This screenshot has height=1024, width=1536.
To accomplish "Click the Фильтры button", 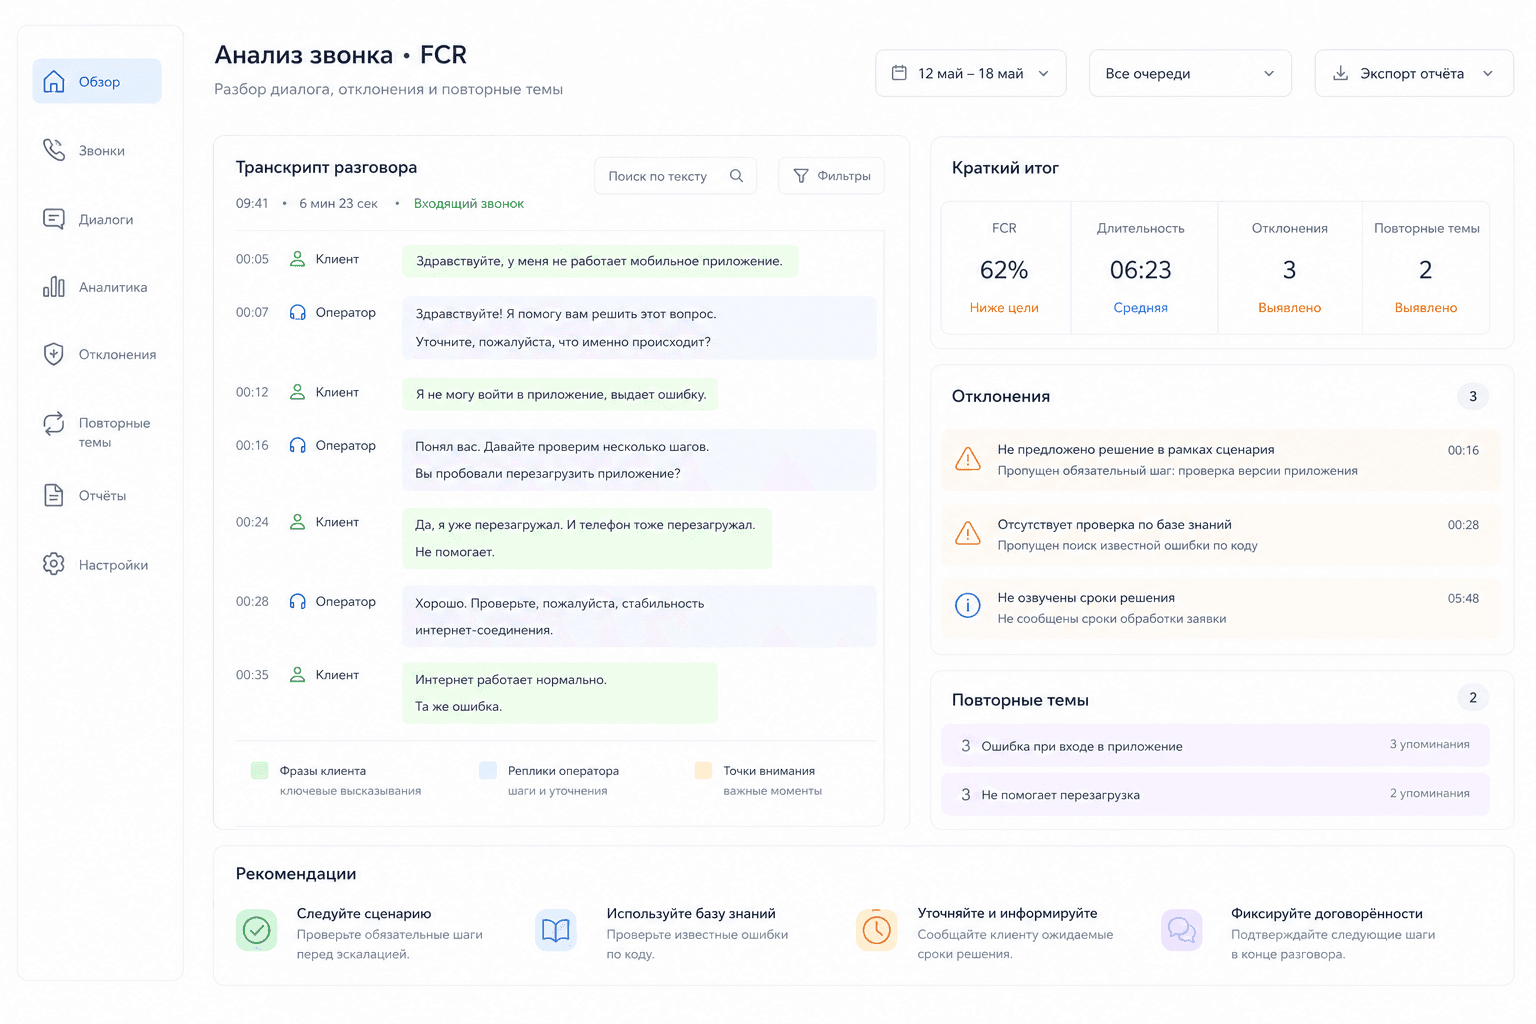I will (x=831, y=176).
